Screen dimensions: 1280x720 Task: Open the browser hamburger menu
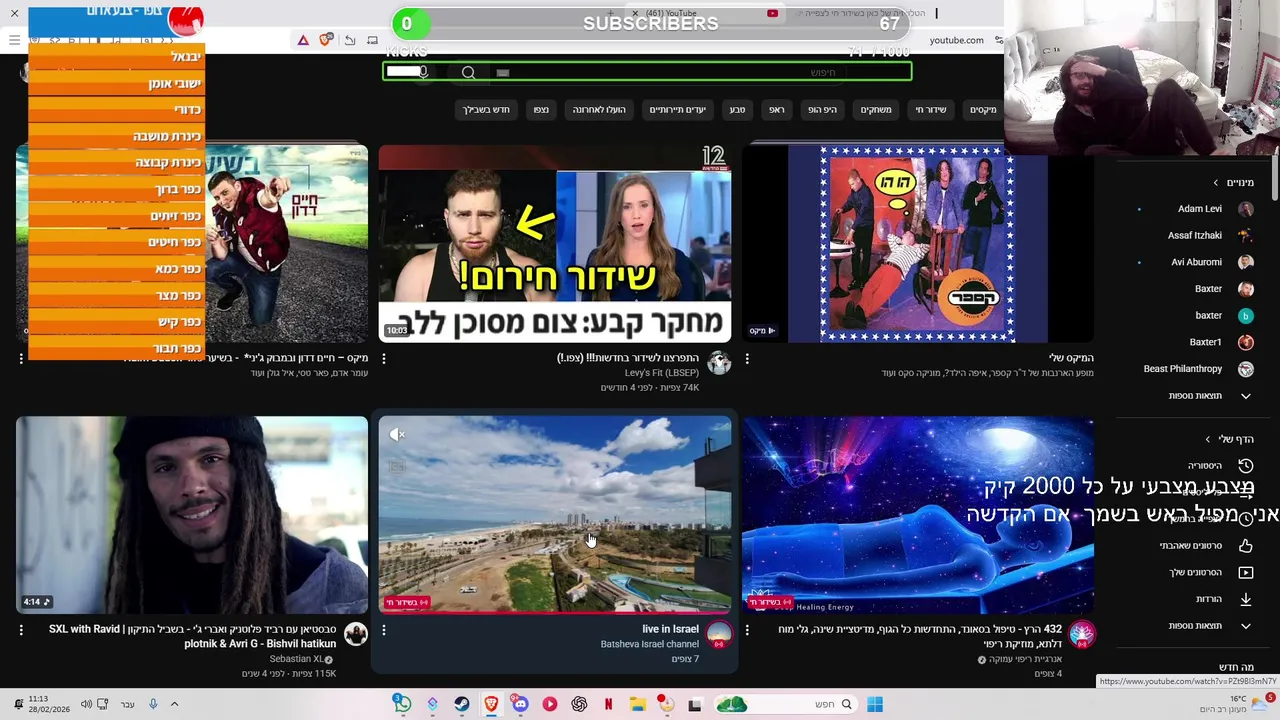14,40
